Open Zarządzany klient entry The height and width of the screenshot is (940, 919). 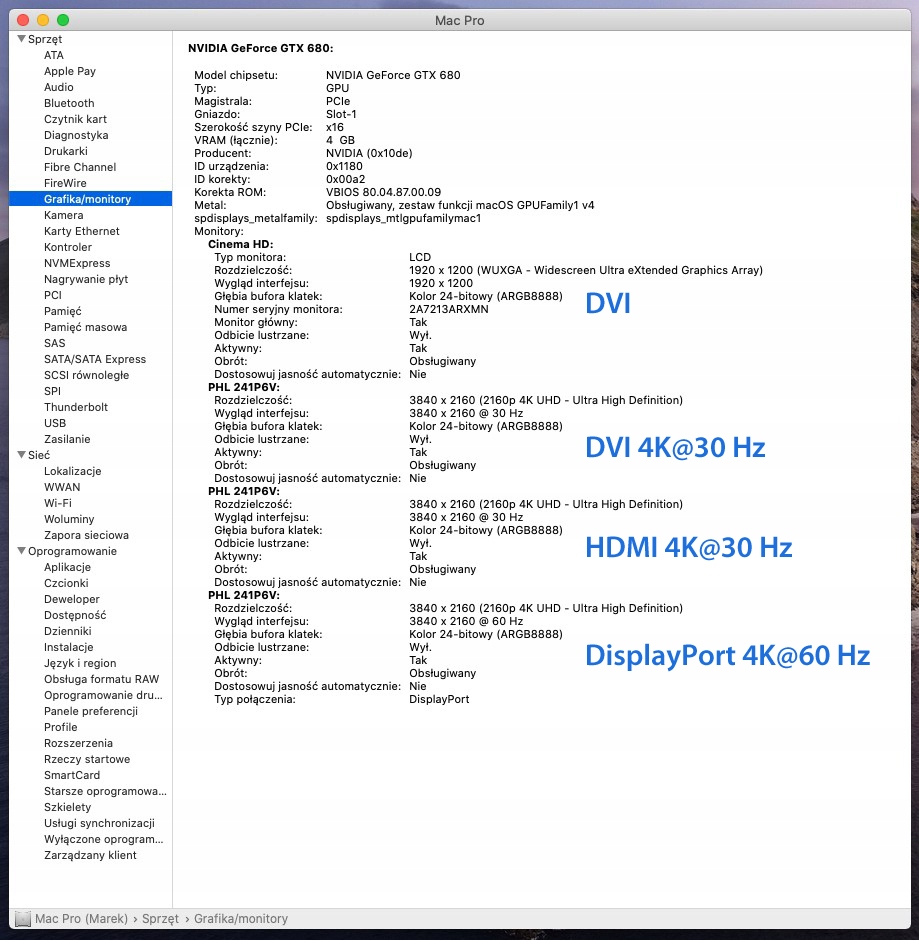coord(90,855)
